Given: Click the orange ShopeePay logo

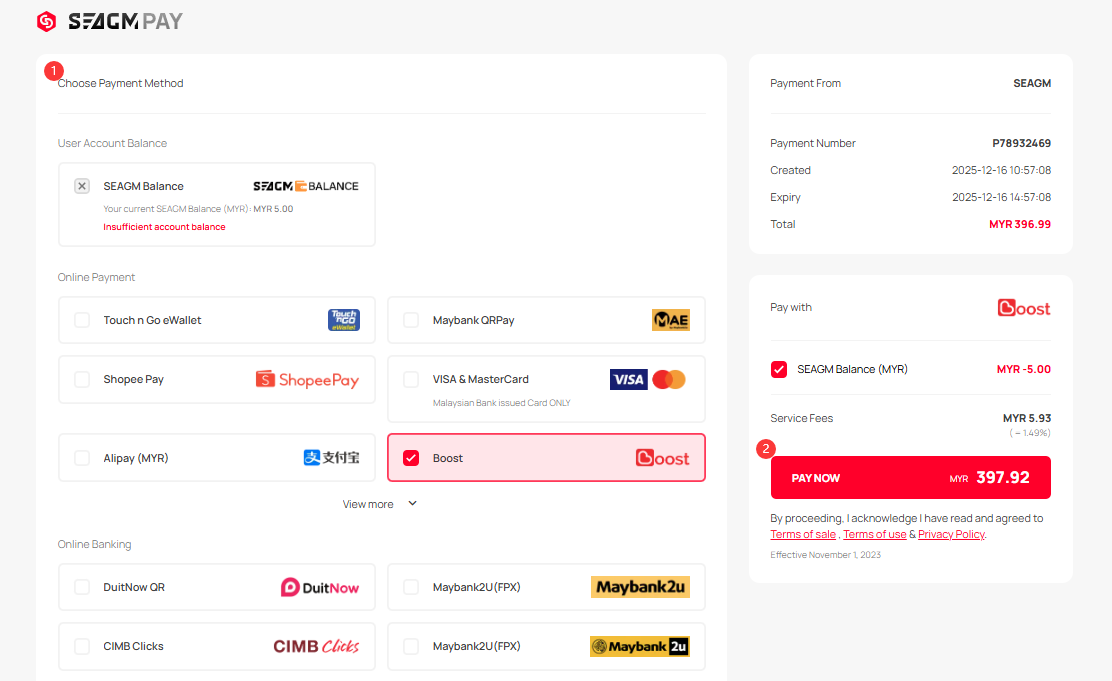Looking at the screenshot, I should click(307, 379).
